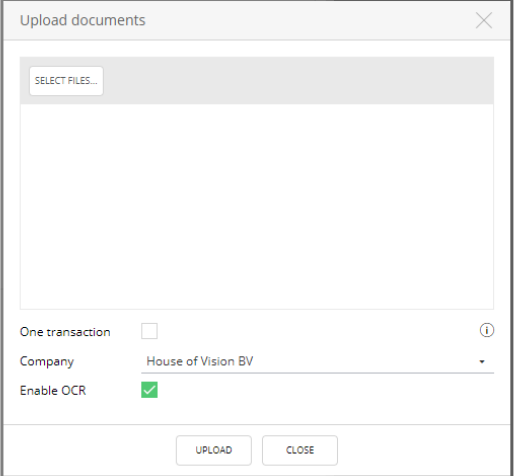Click the info icon beside One transaction

pyautogui.click(x=487, y=330)
